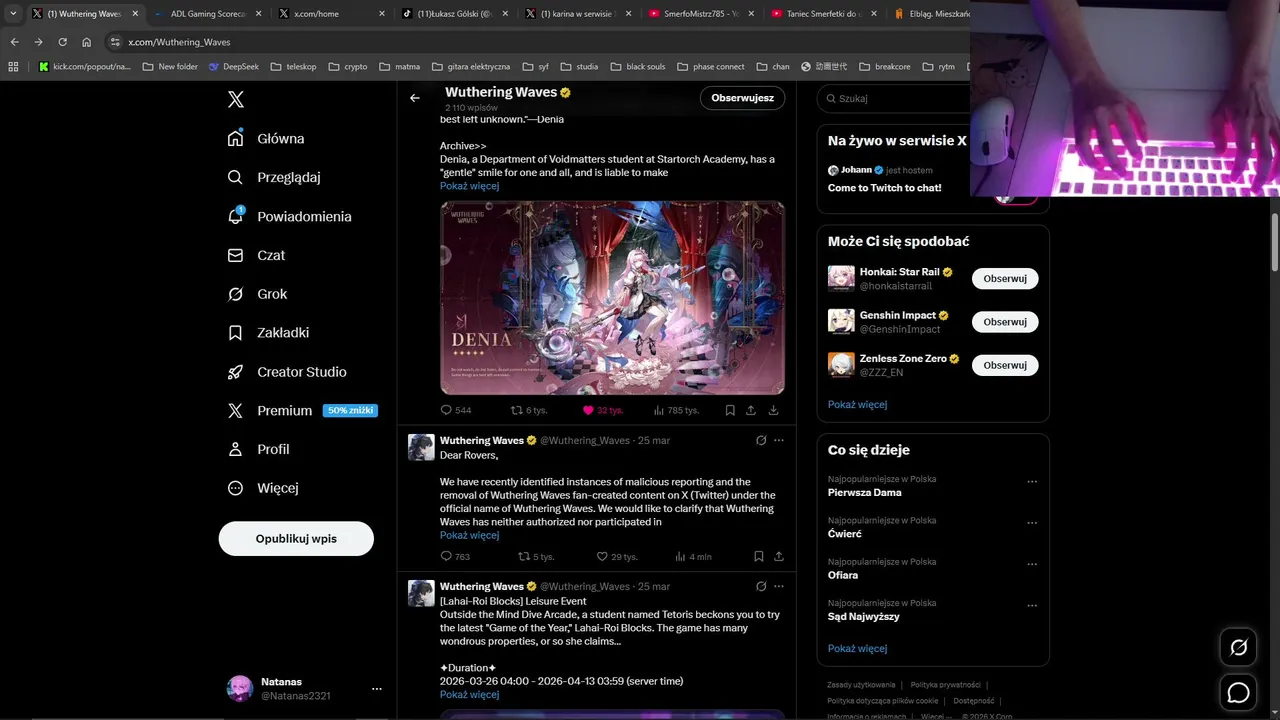
Task: Open the Pierwsza Dama trending topic
Action: (865, 492)
